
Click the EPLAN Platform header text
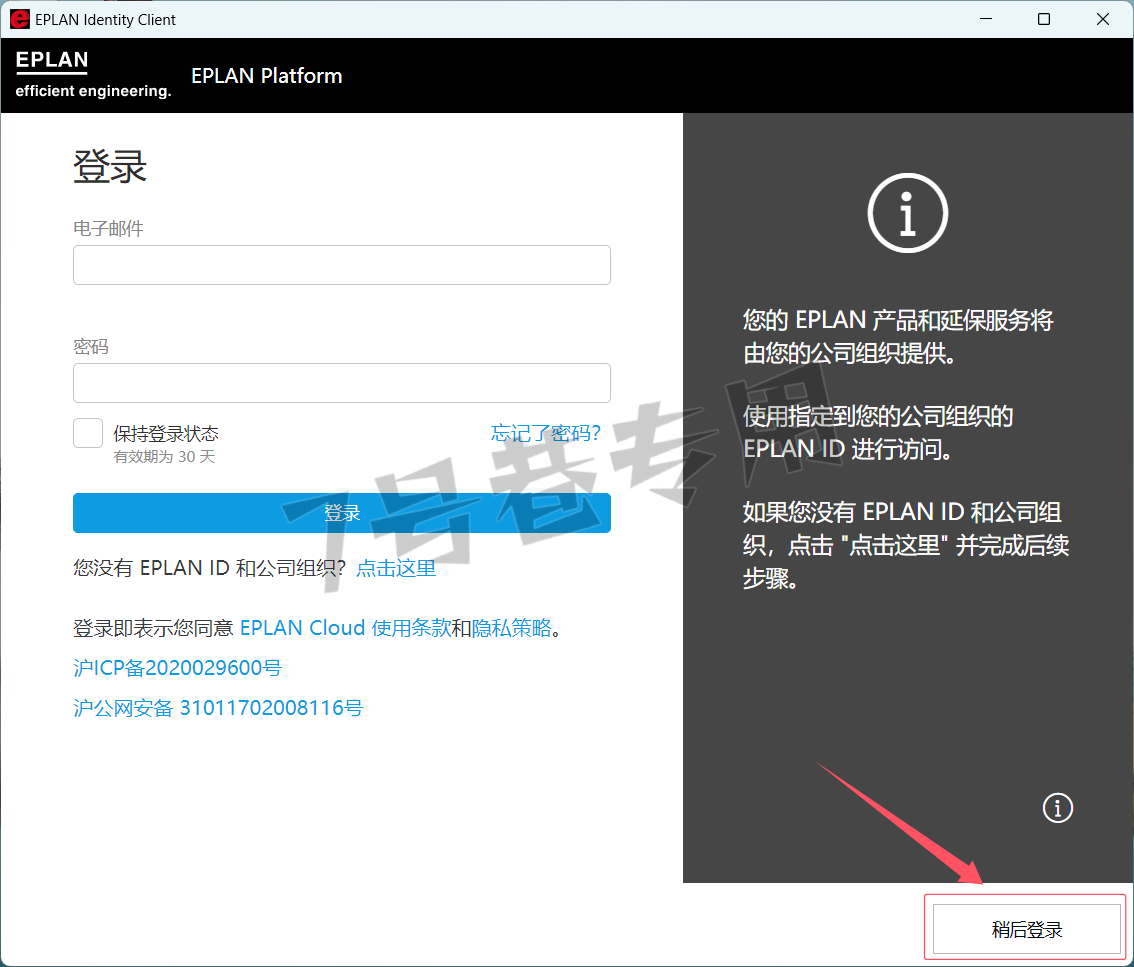coord(266,76)
